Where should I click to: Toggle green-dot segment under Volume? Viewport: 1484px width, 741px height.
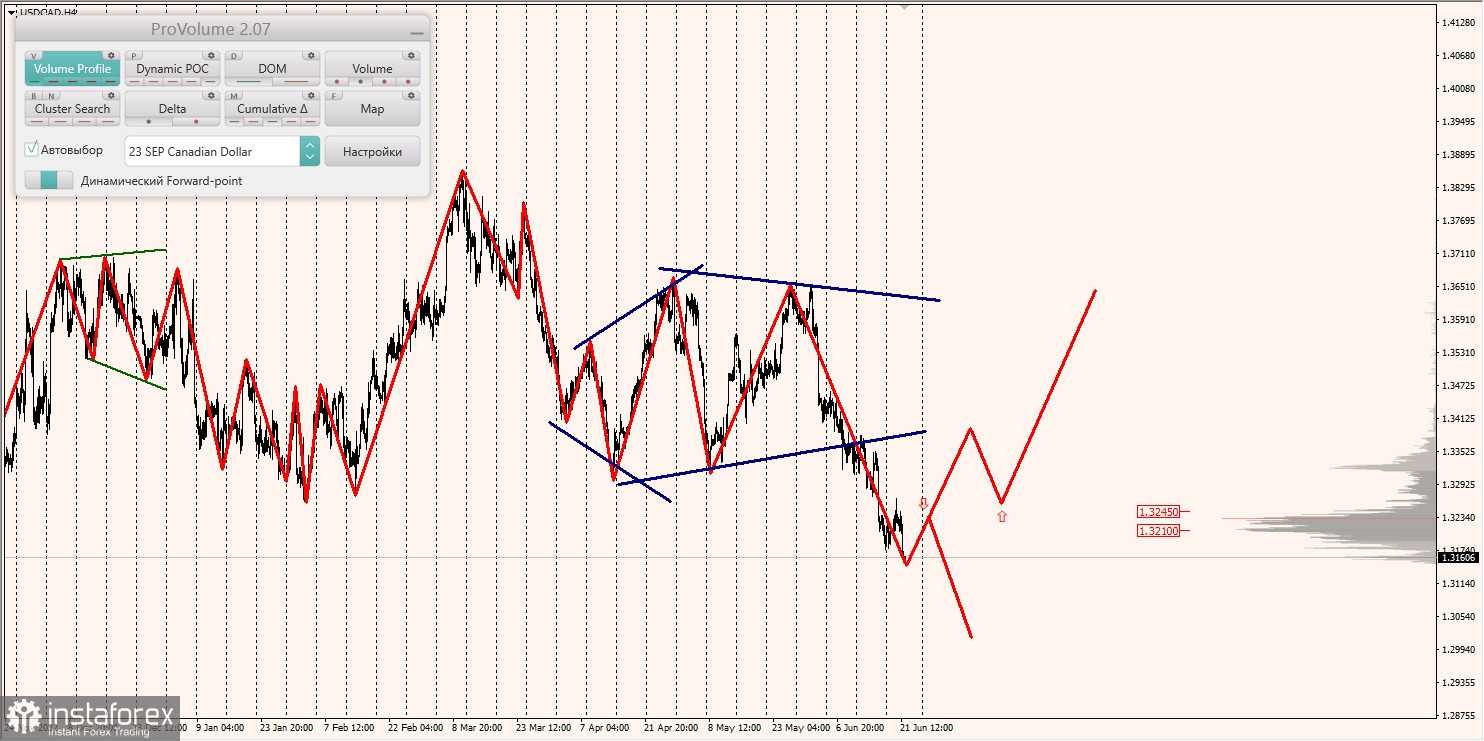360,82
